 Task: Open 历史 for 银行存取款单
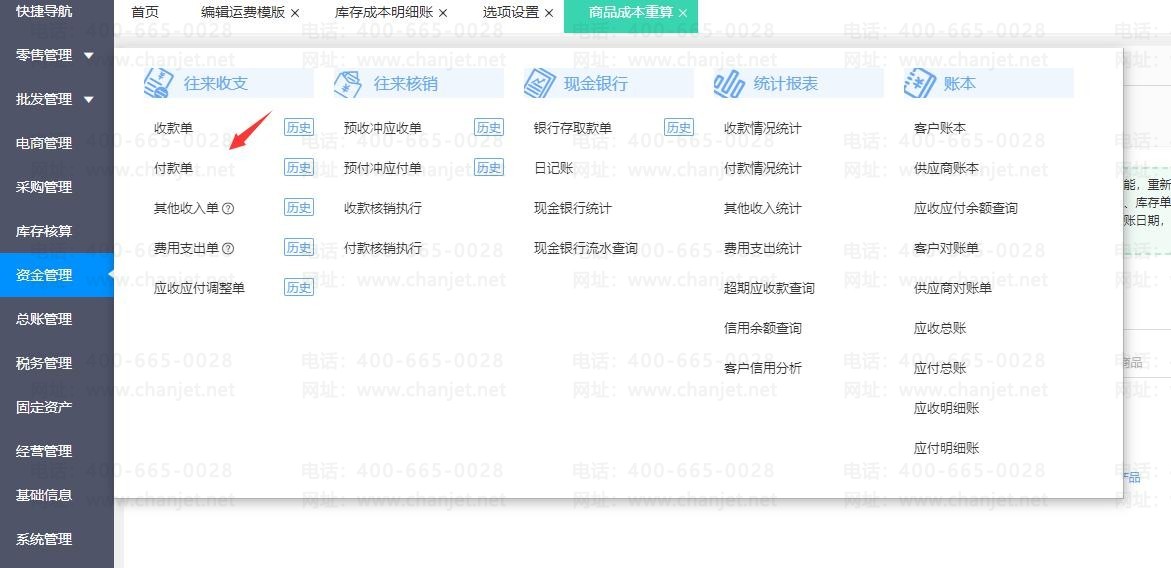point(678,128)
